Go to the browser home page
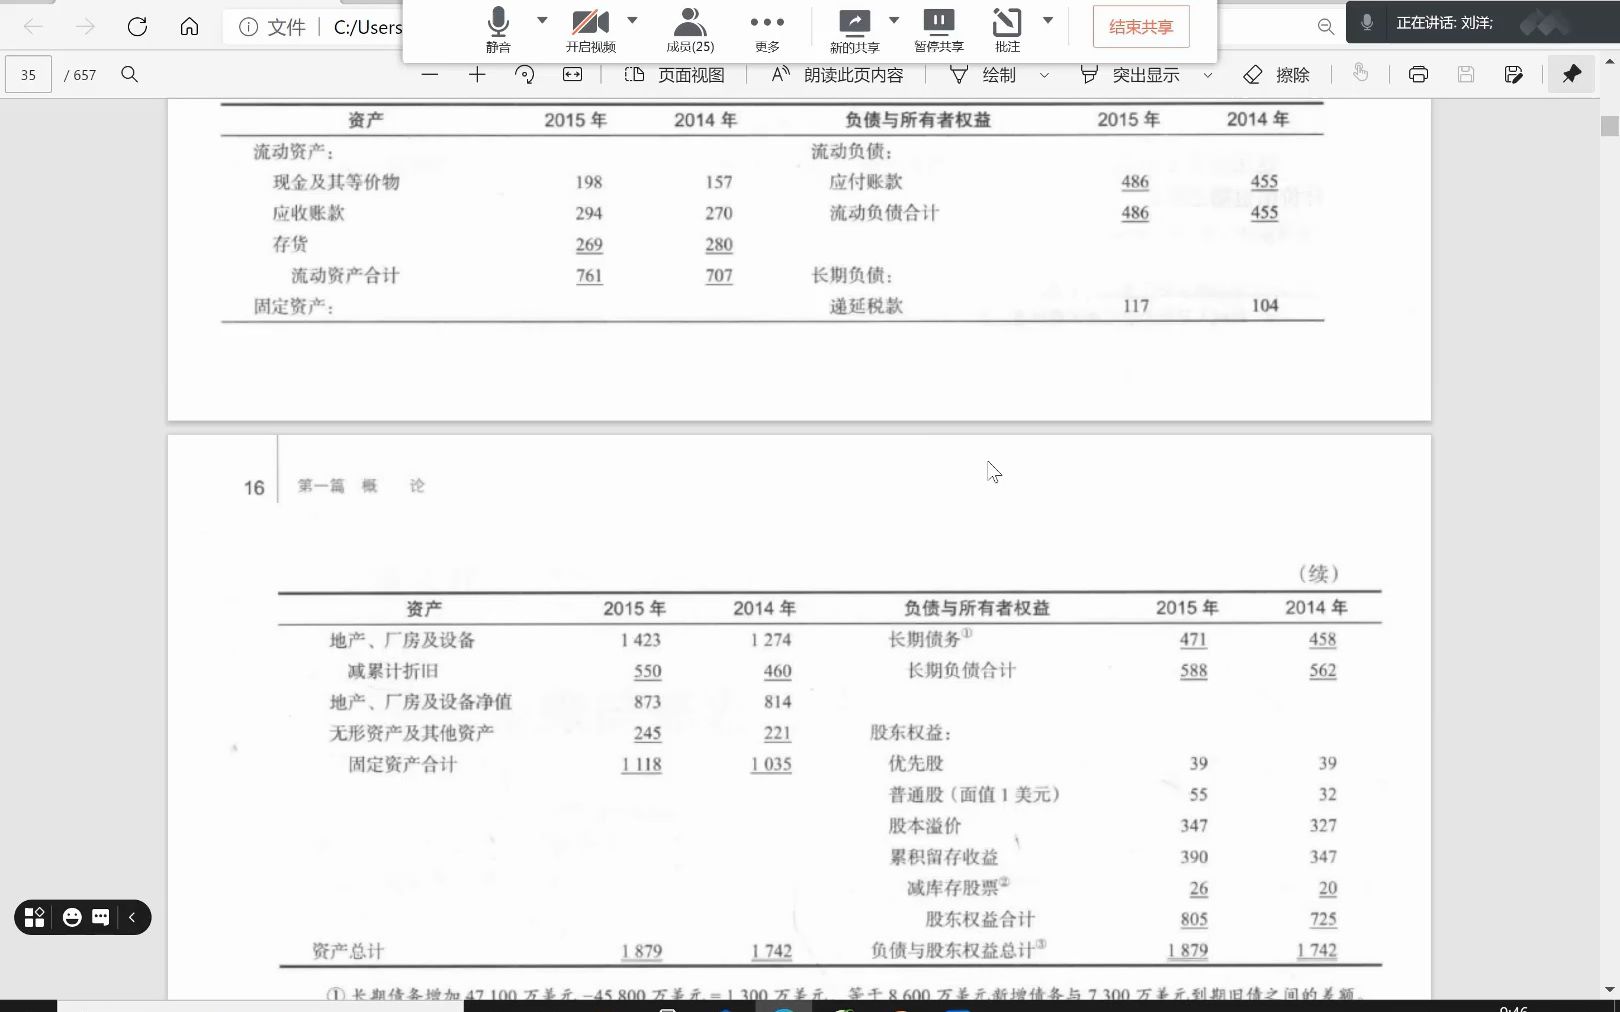The width and height of the screenshot is (1620, 1012). 189,27
